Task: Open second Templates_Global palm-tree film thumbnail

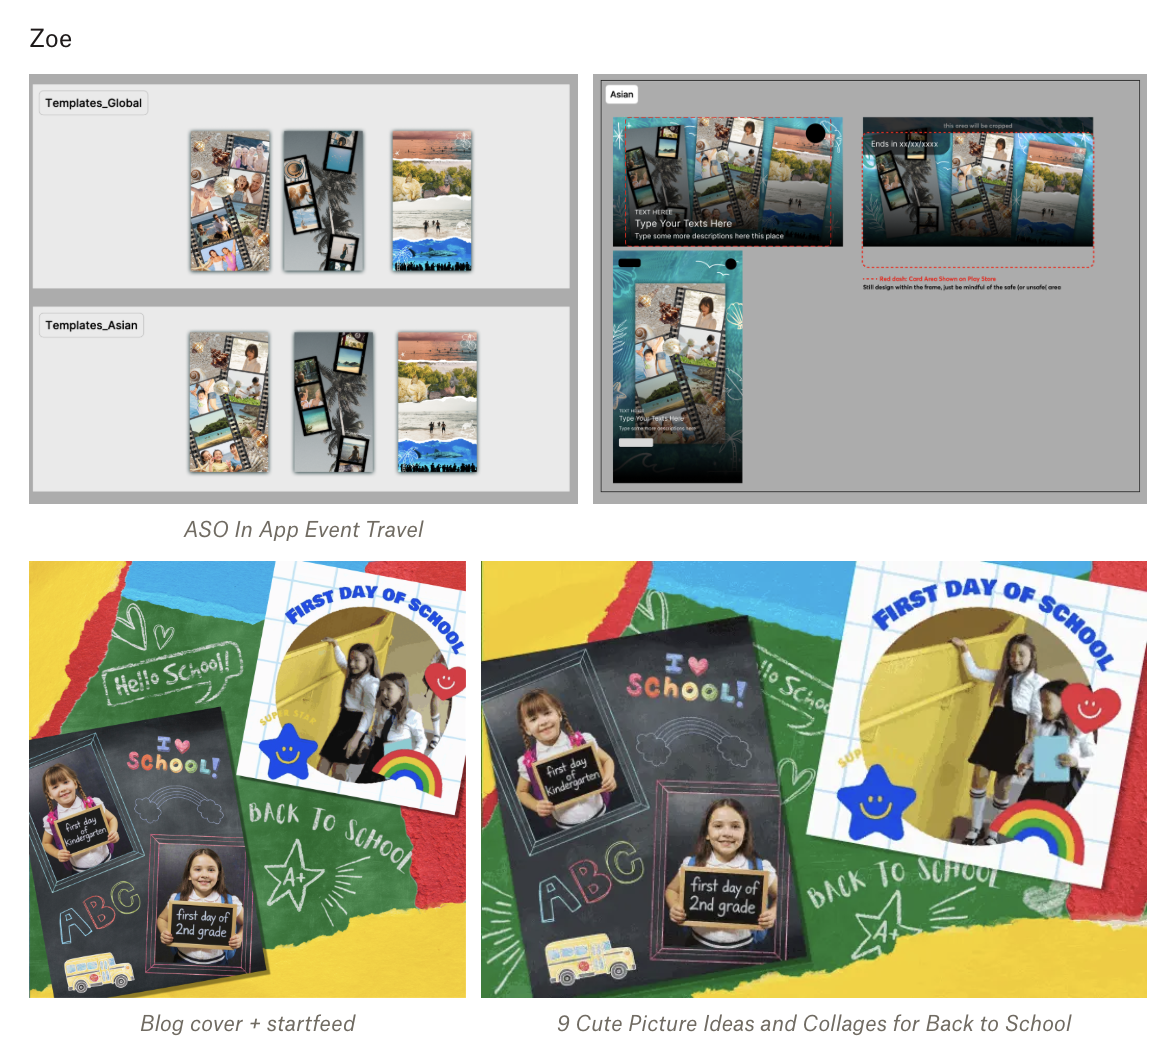Action: tap(323, 201)
